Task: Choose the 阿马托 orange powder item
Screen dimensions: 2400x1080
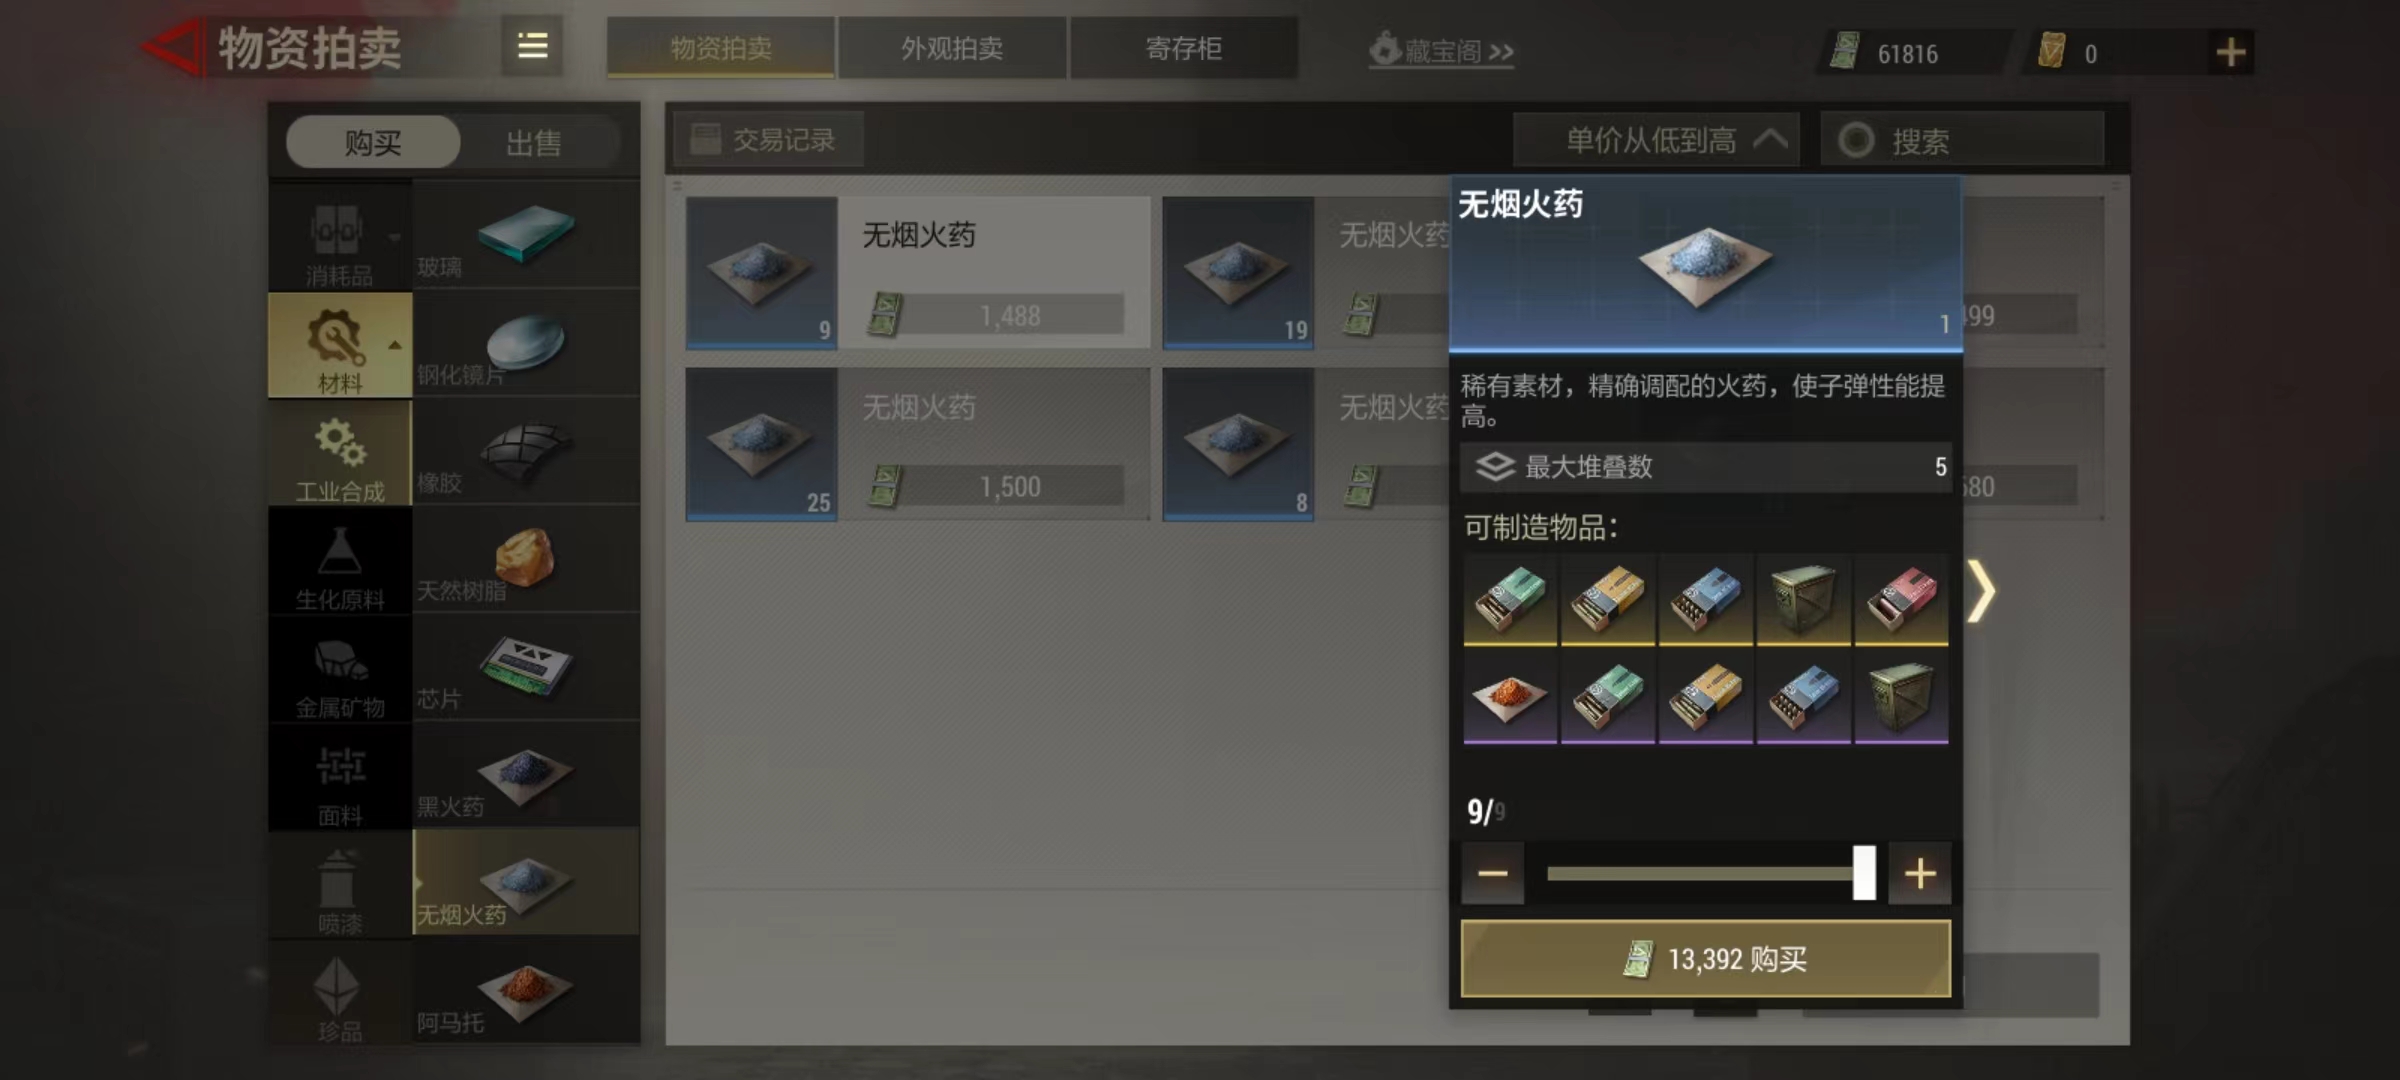Action: point(526,991)
